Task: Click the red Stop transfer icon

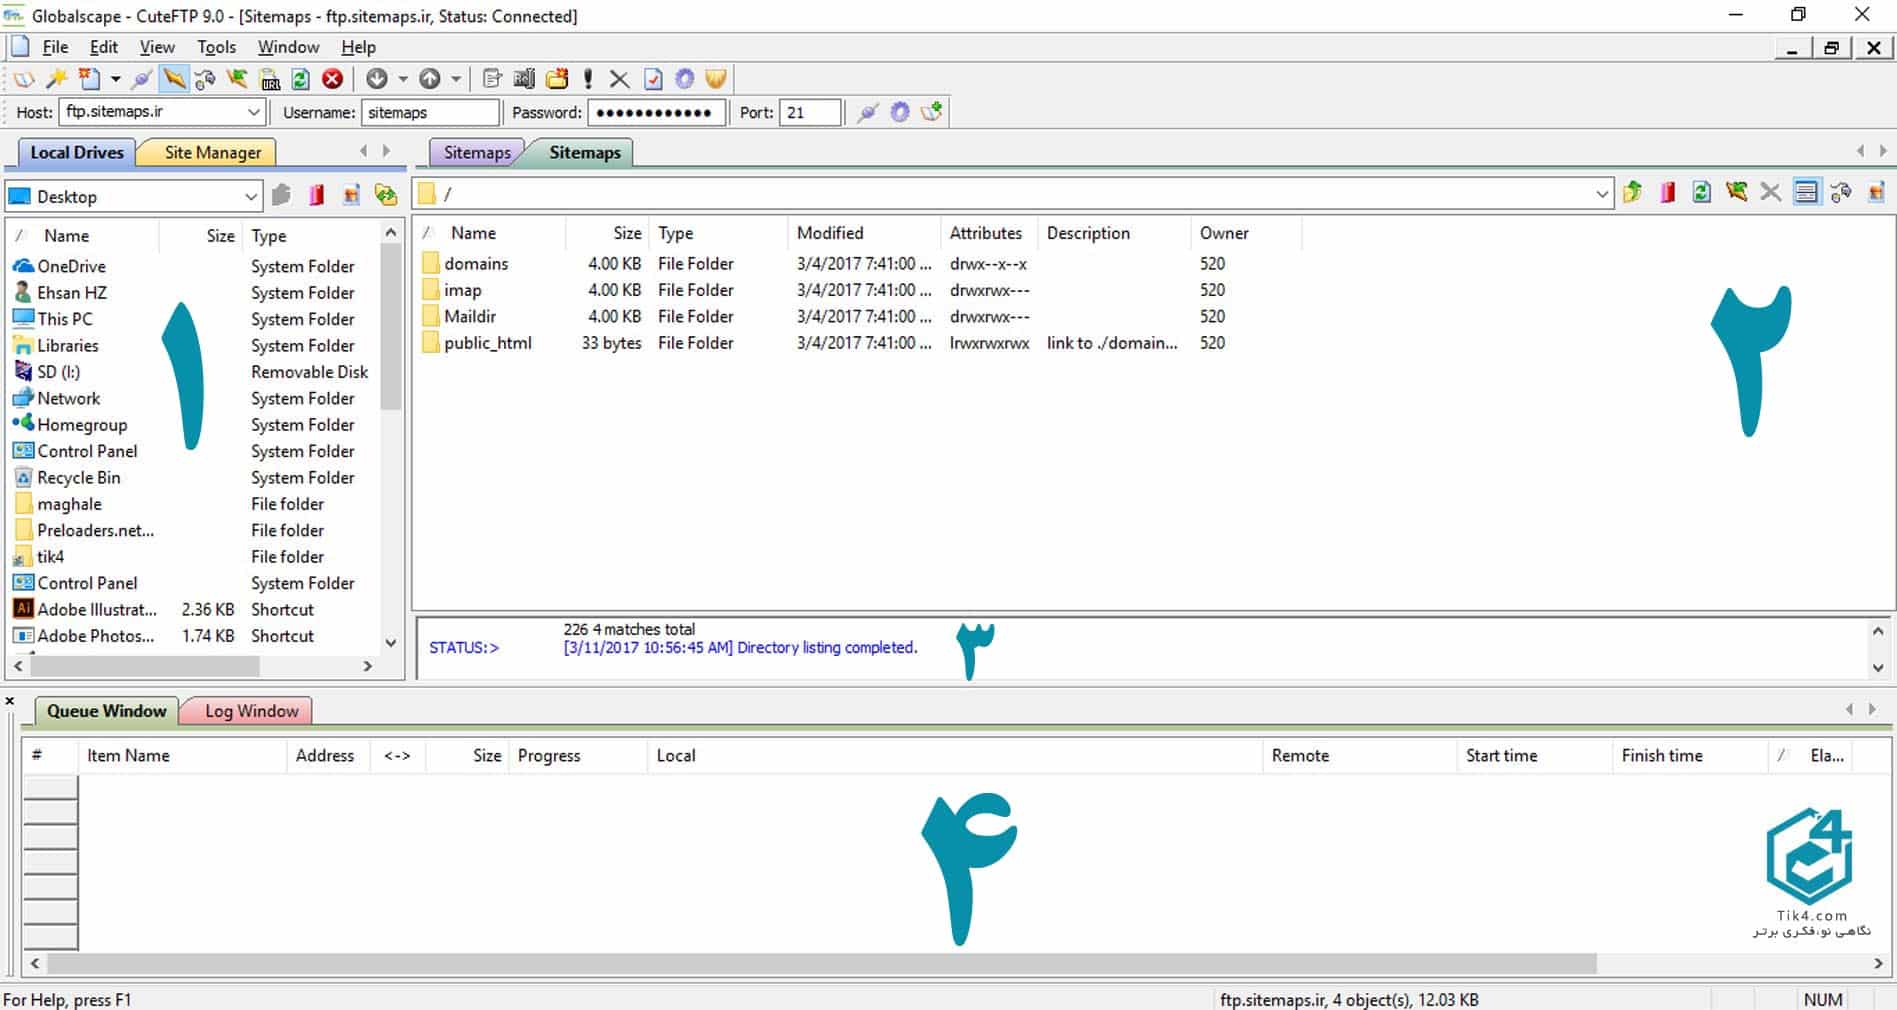Action: coord(333,79)
